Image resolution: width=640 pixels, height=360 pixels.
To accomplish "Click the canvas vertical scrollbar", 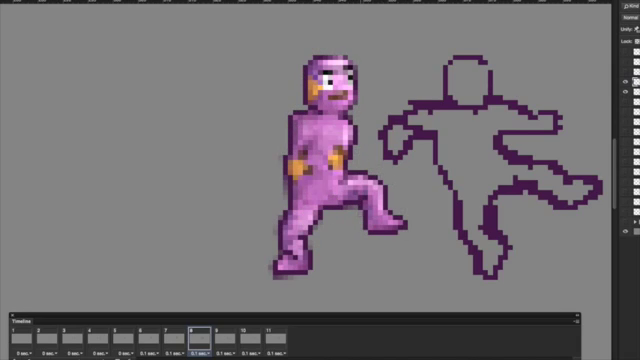I will [x=614, y=173].
